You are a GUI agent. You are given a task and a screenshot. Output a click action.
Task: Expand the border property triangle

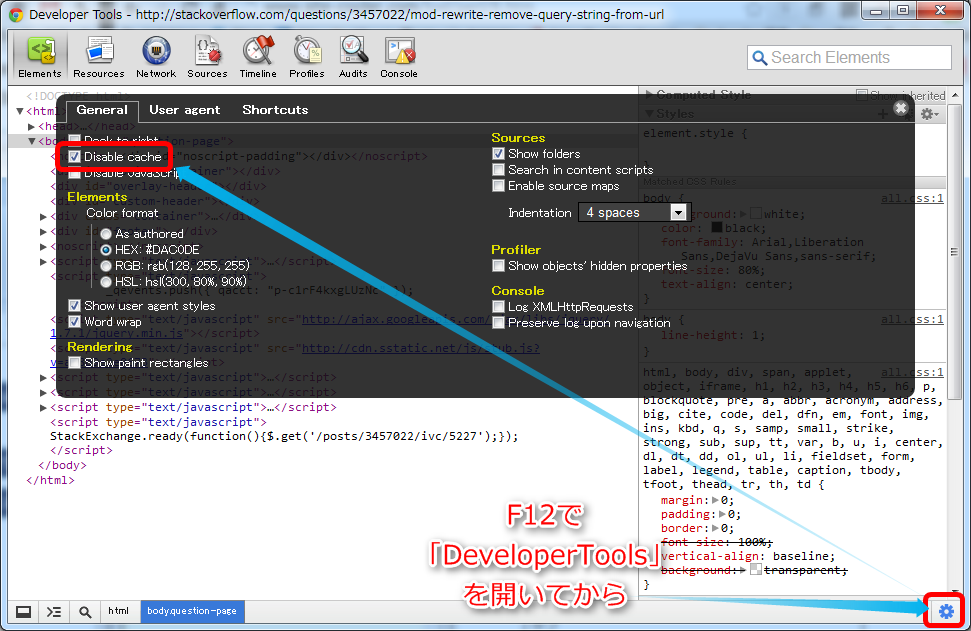coord(715,529)
